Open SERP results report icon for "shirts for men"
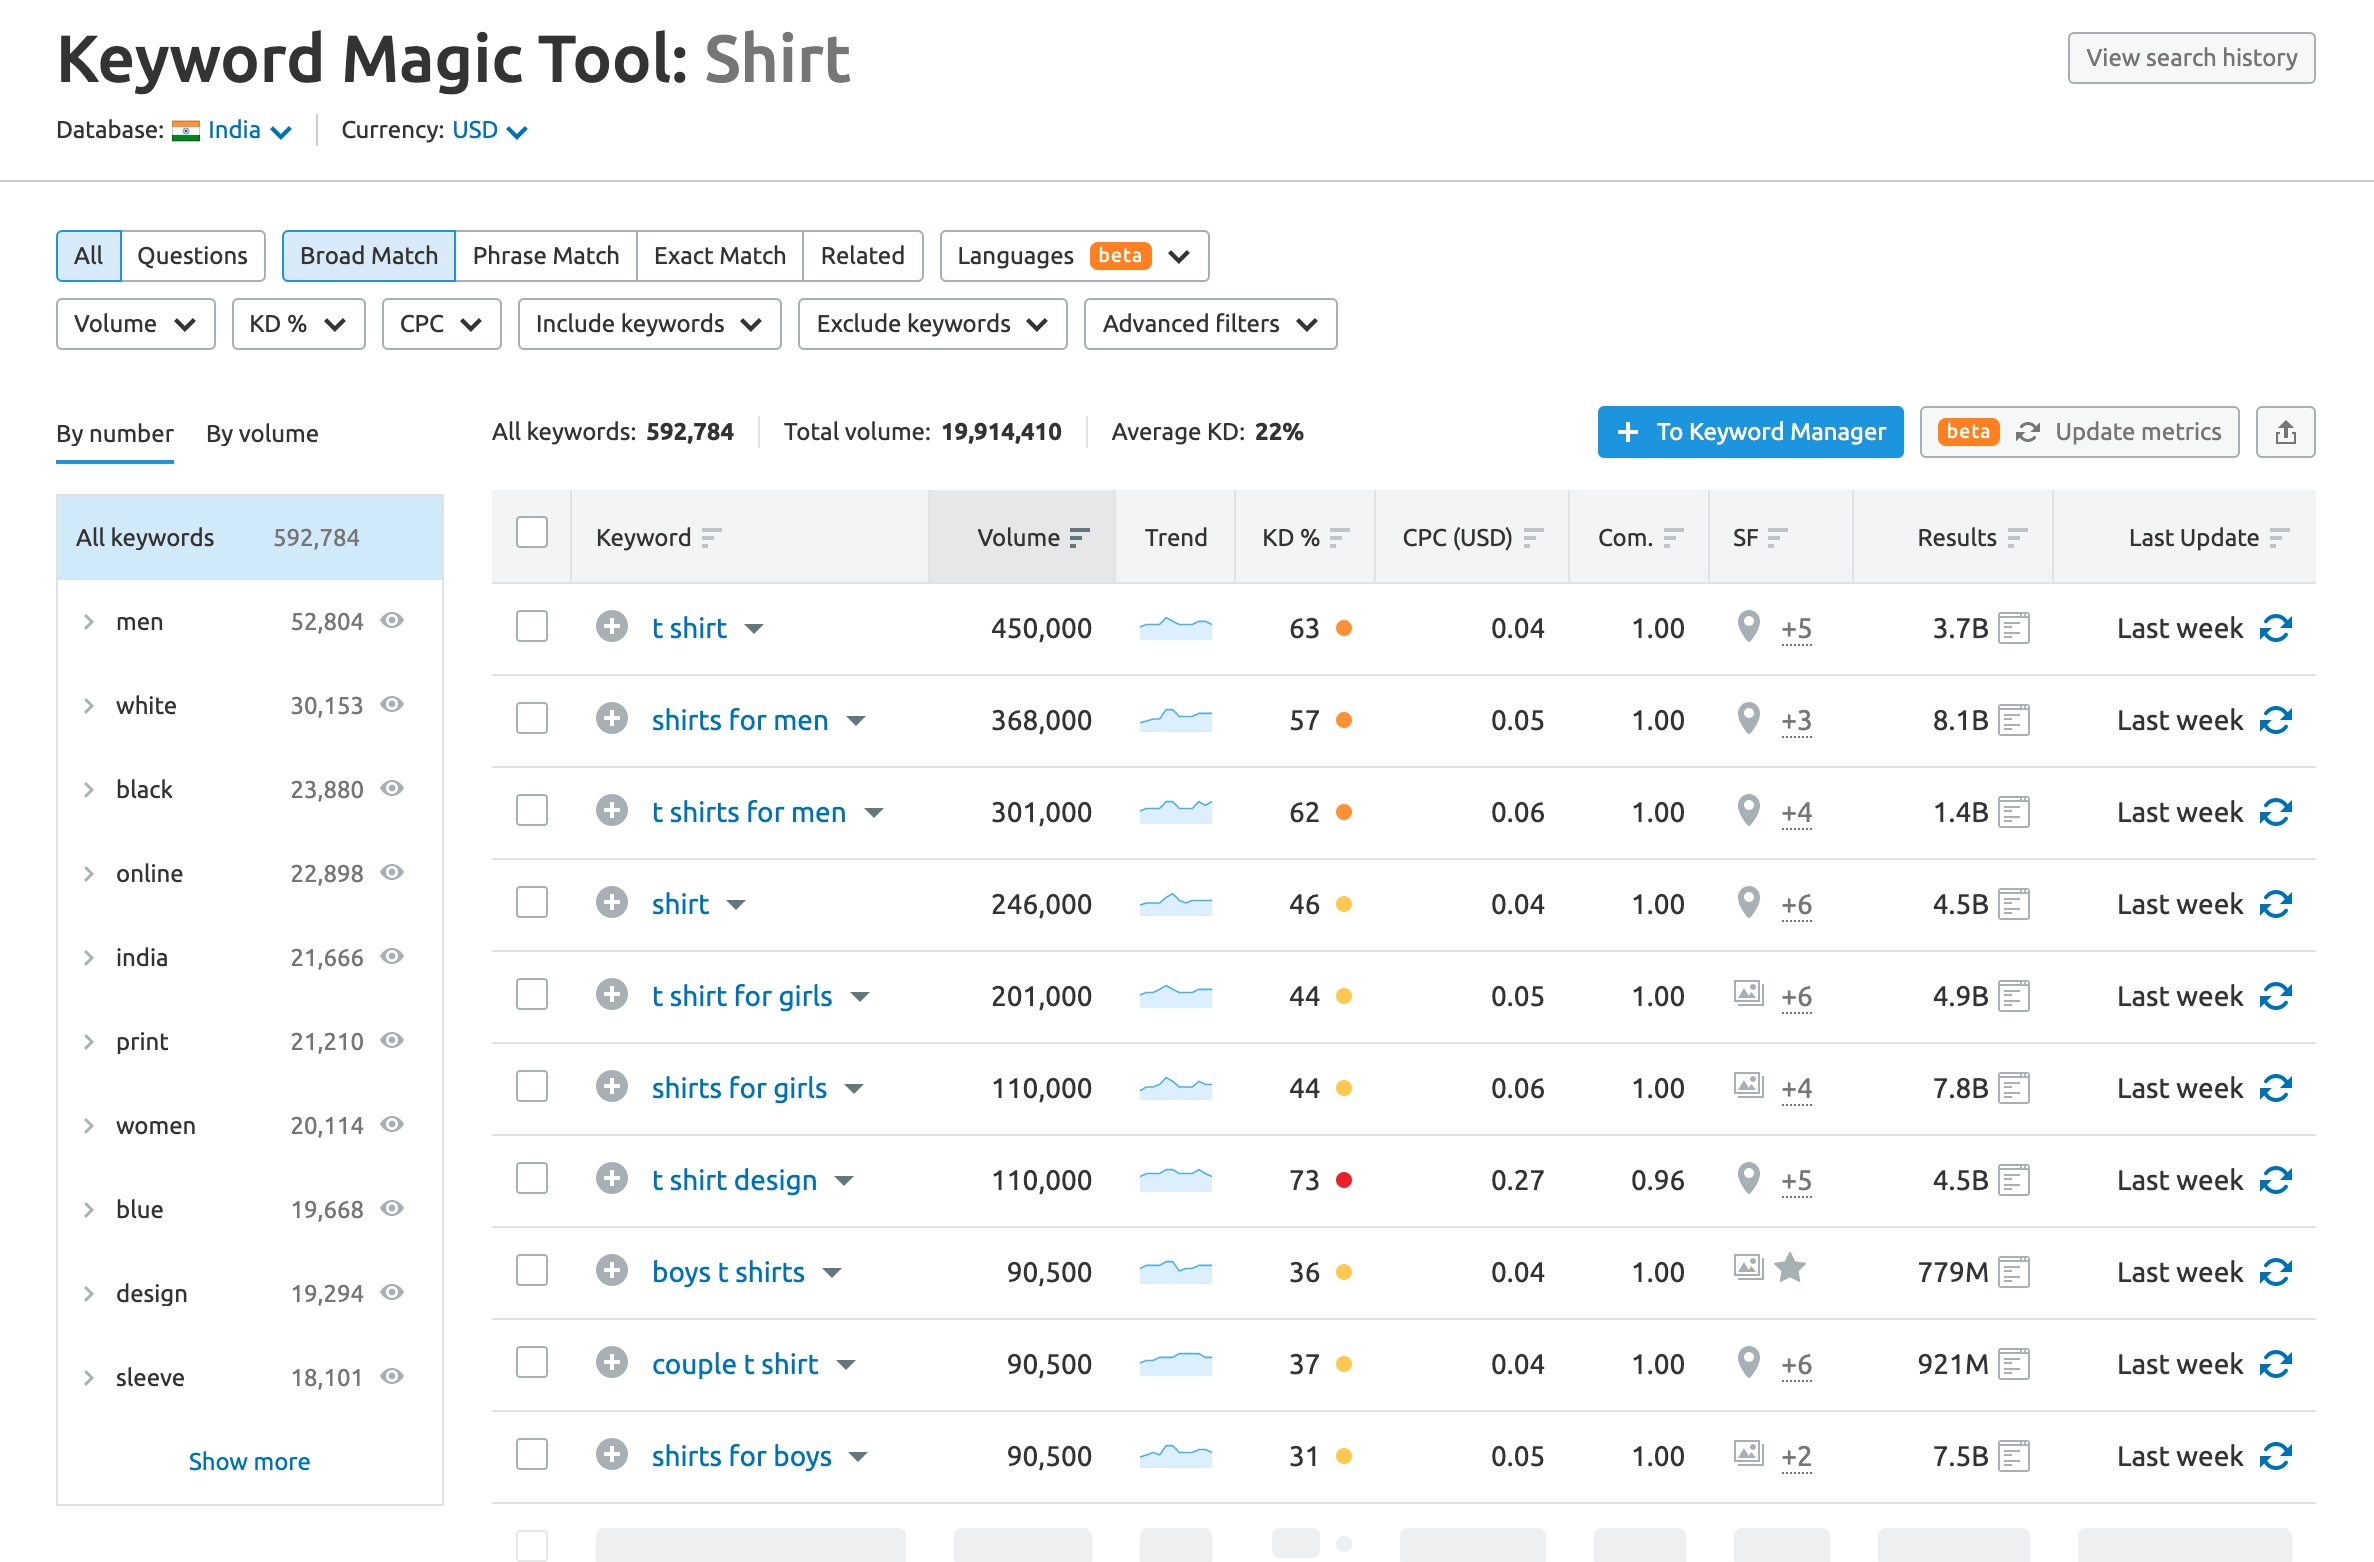Screen dimensions: 2374x1562 (x=2015, y=719)
